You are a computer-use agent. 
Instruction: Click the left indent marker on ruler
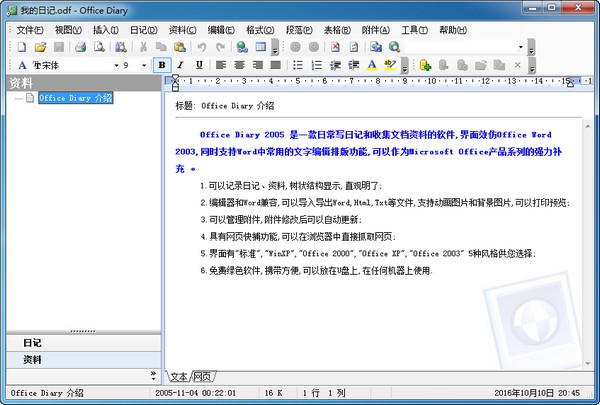click(175, 87)
